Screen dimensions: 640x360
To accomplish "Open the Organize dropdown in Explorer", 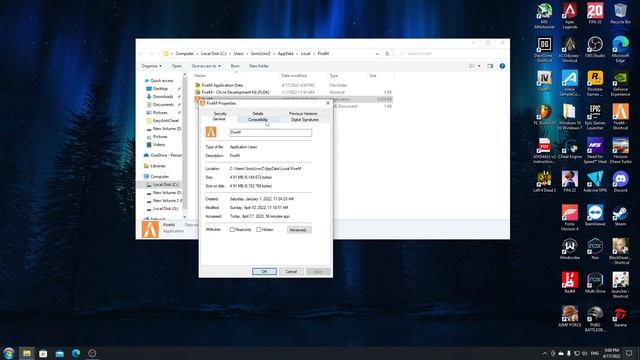I will click(x=151, y=66).
